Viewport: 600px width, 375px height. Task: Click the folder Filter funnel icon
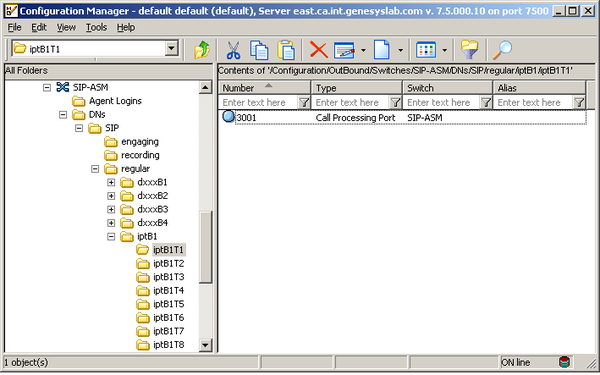point(469,50)
